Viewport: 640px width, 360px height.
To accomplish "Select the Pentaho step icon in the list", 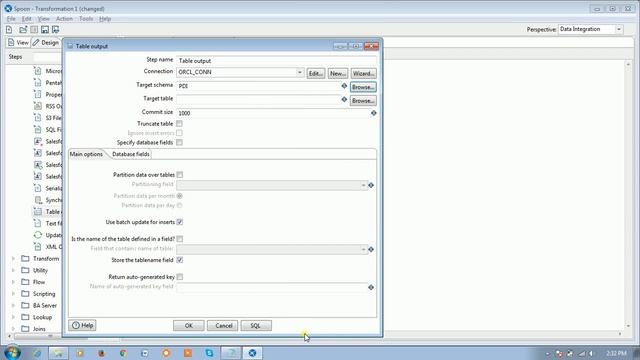I will click(38, 83).
